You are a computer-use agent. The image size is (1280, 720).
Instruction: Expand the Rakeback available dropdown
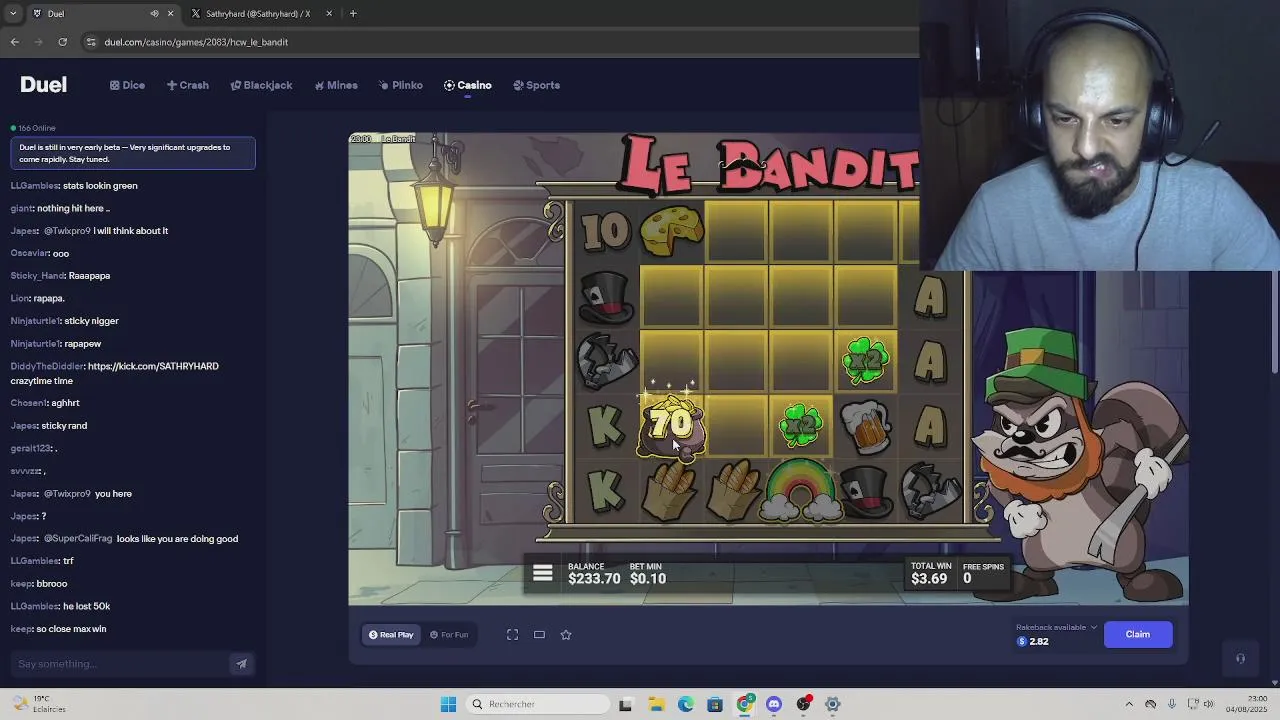[x=1057, y=627]
